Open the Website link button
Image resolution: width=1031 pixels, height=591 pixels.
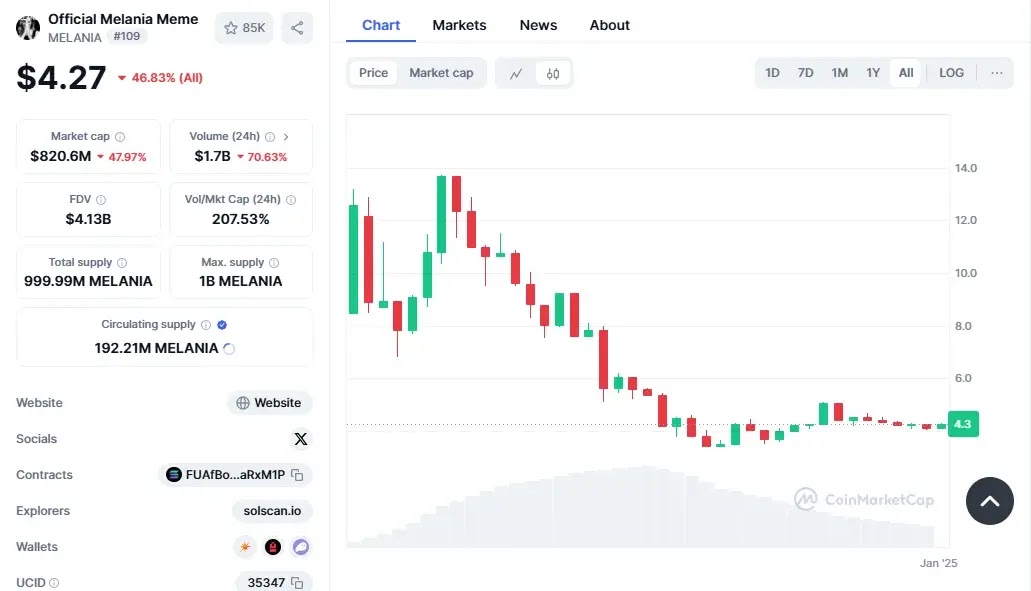coord(269,403)
